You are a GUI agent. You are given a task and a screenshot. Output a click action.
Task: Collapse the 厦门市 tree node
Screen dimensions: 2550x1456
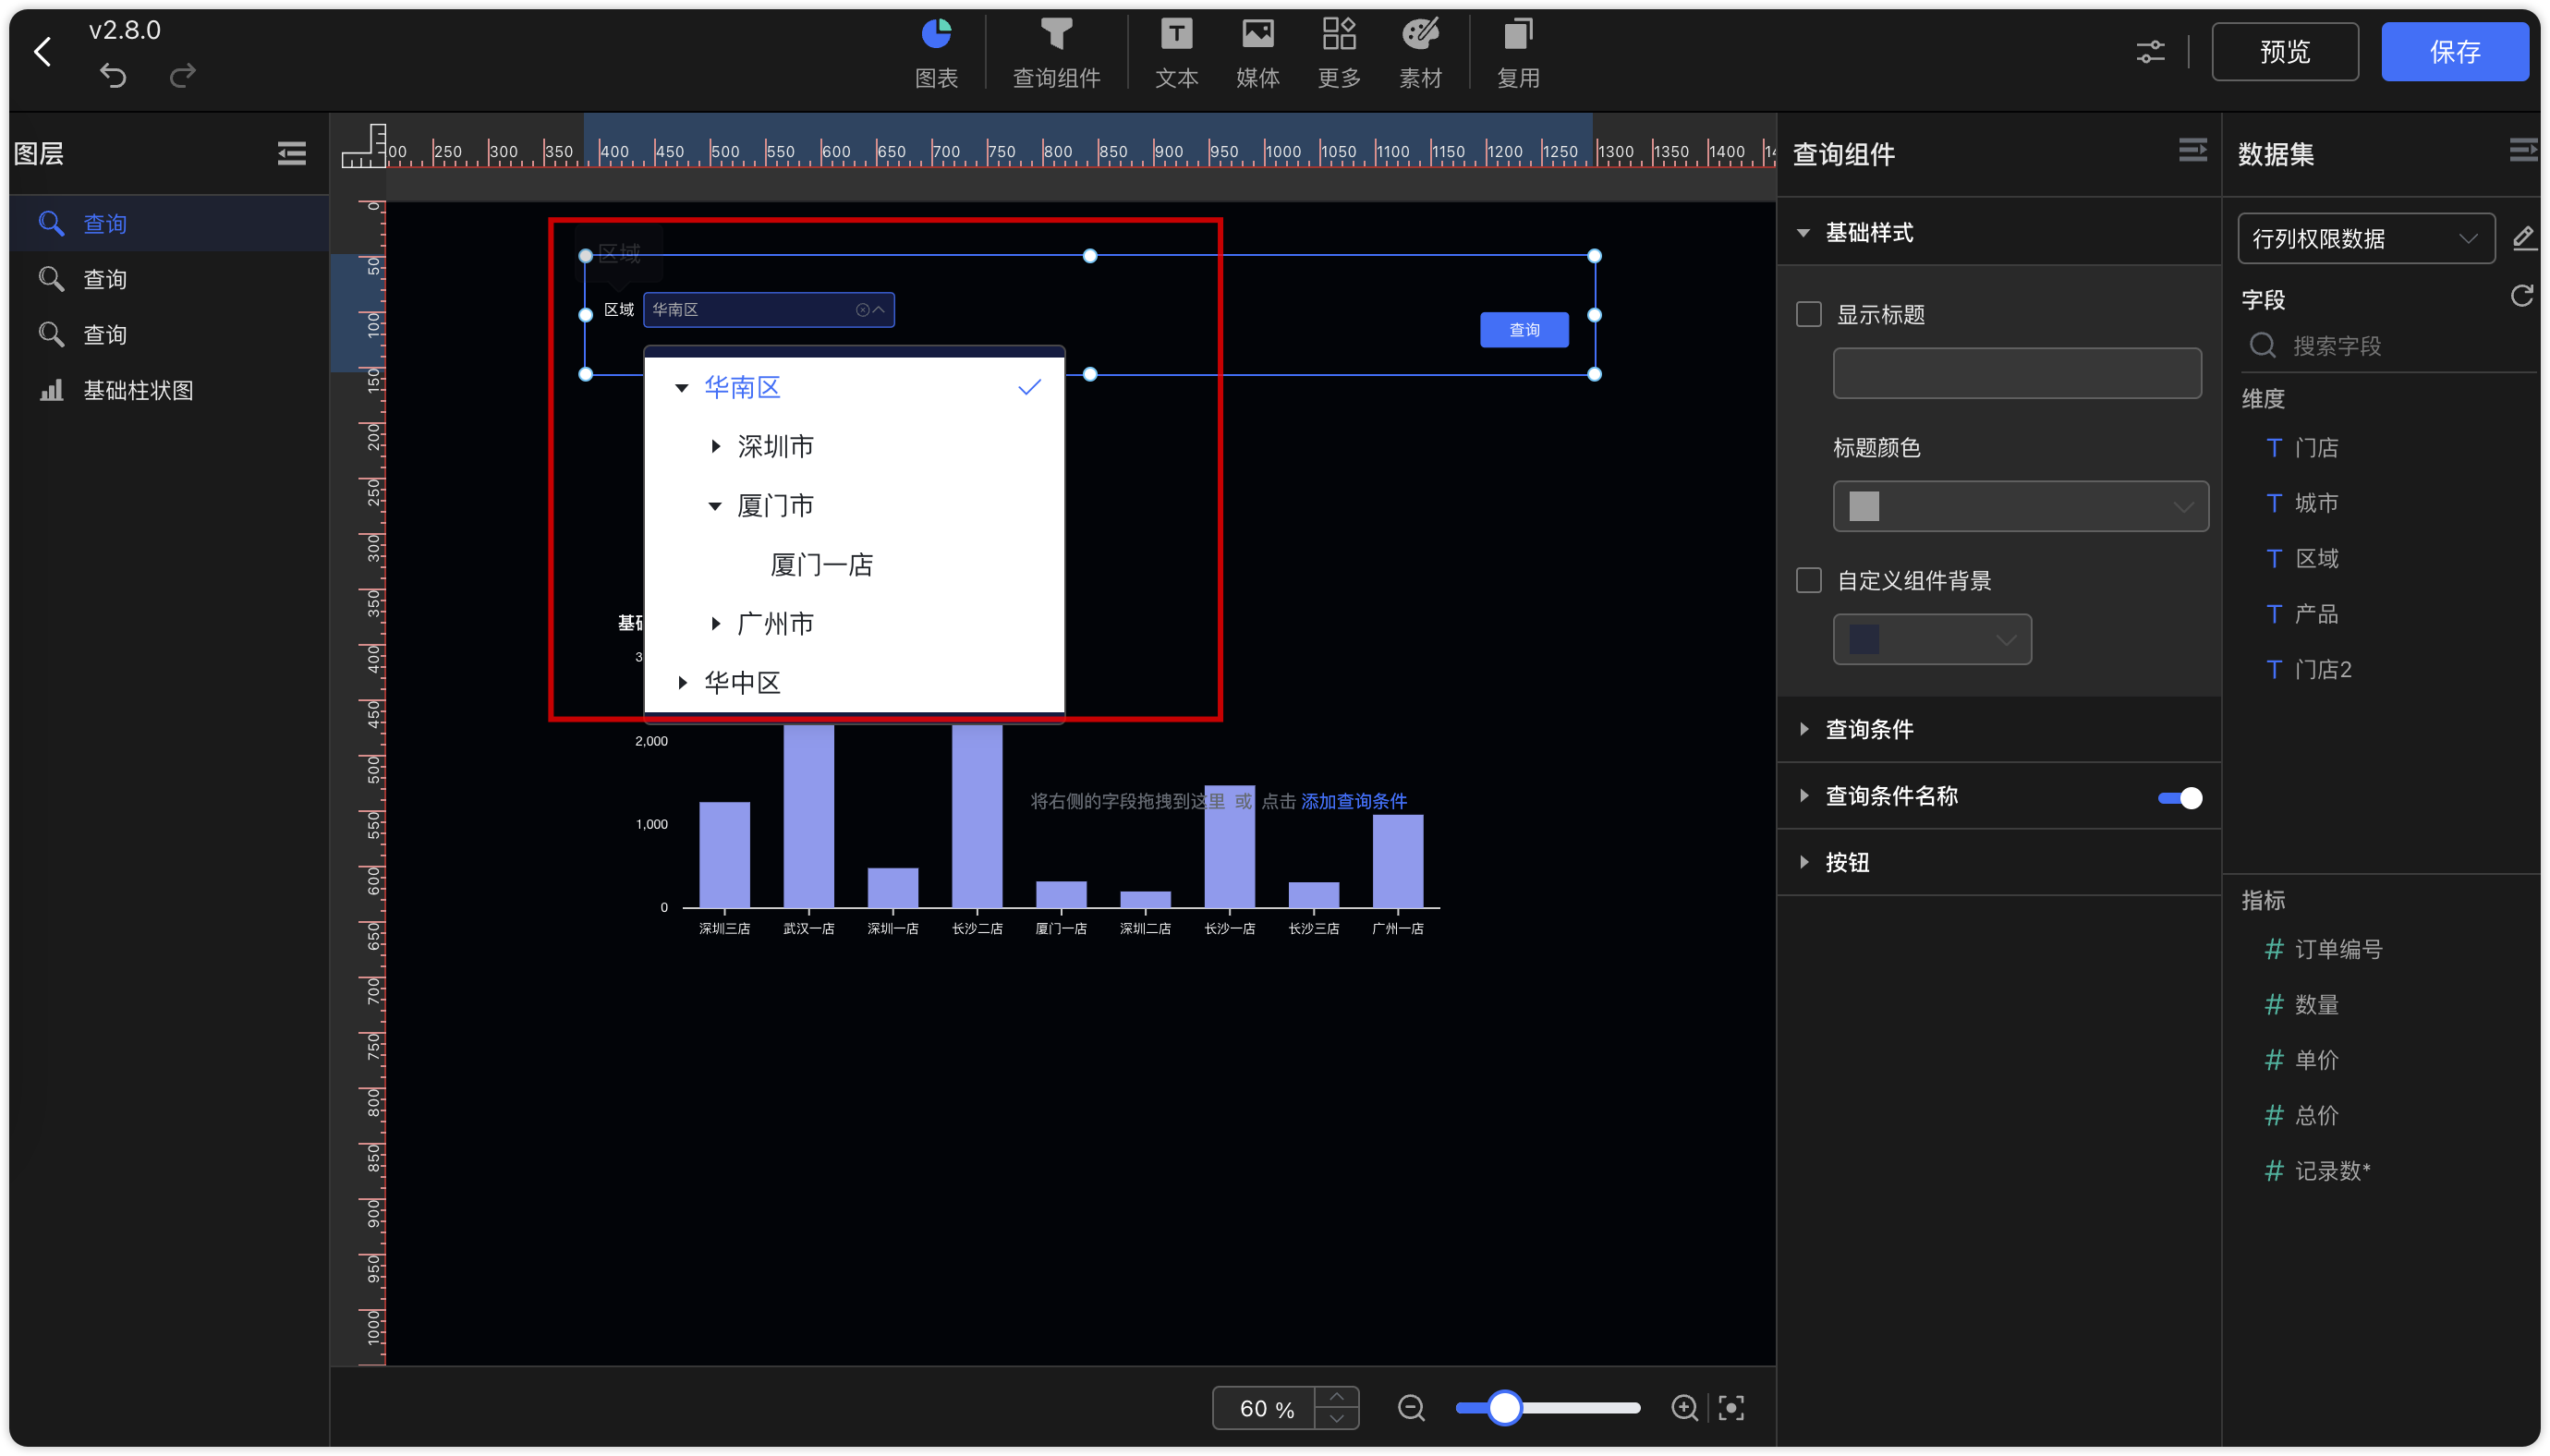pyautogui.click(x=715, y=506)
